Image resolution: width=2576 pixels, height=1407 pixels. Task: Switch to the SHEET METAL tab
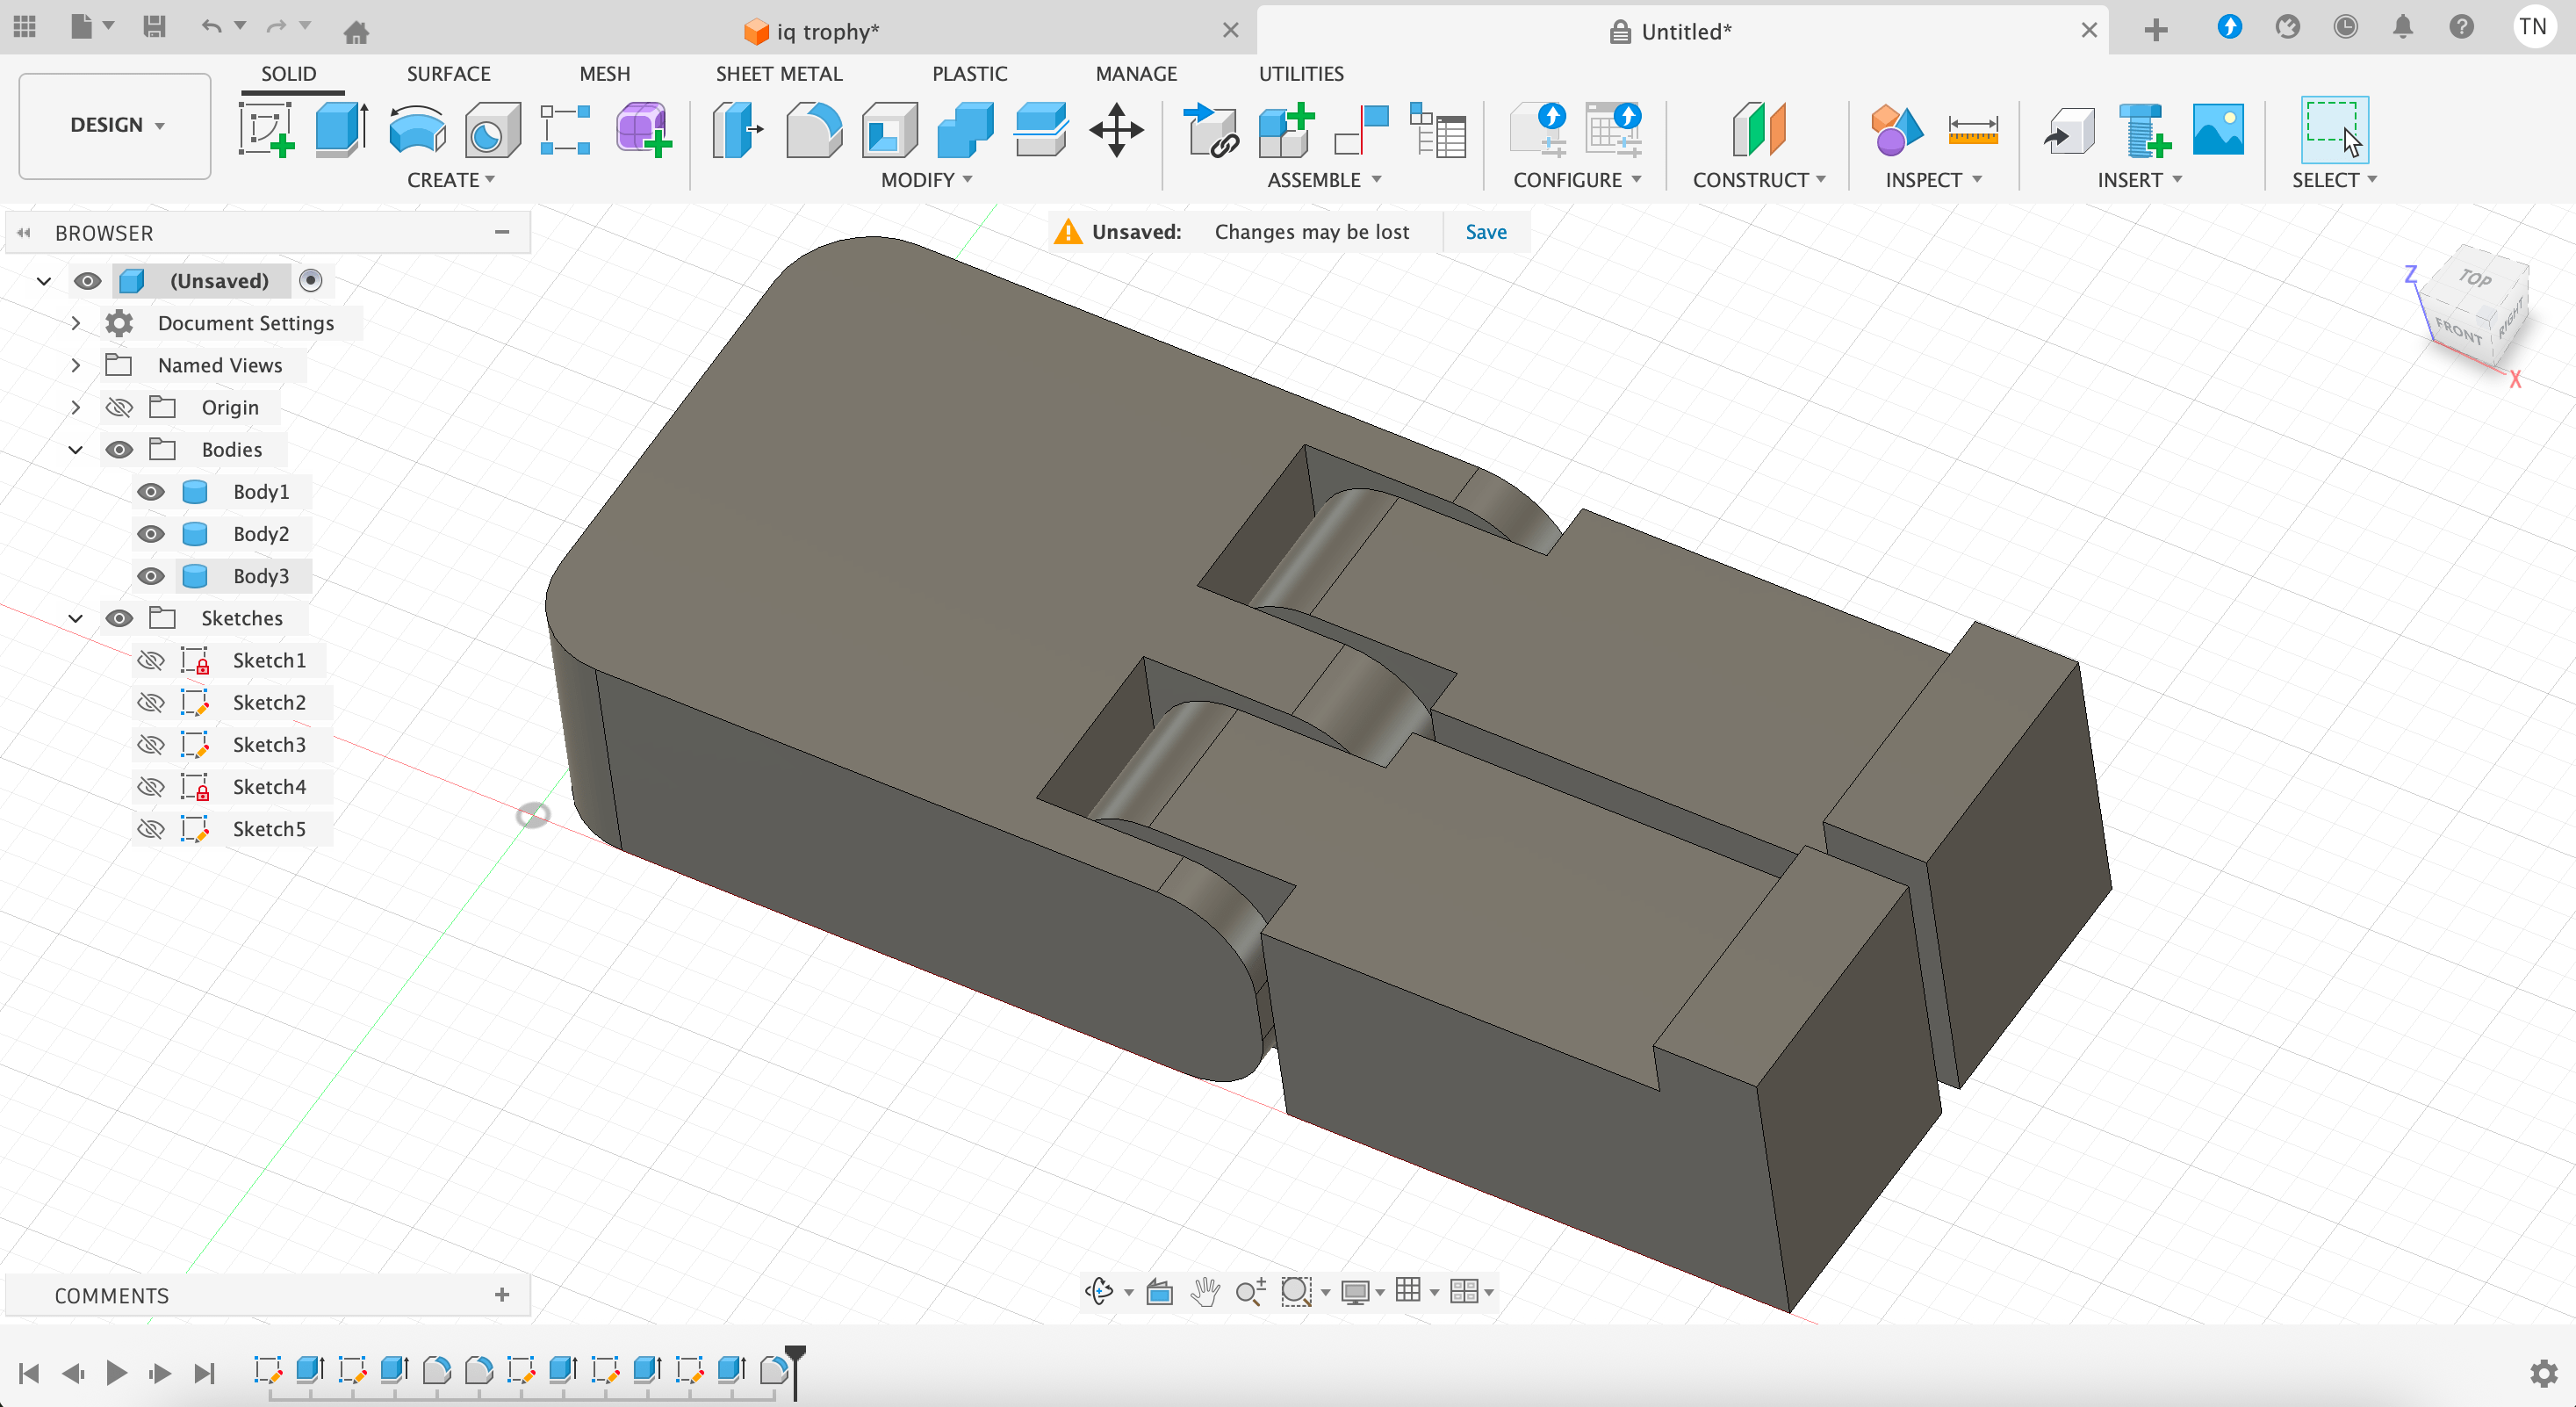[778, 74]
